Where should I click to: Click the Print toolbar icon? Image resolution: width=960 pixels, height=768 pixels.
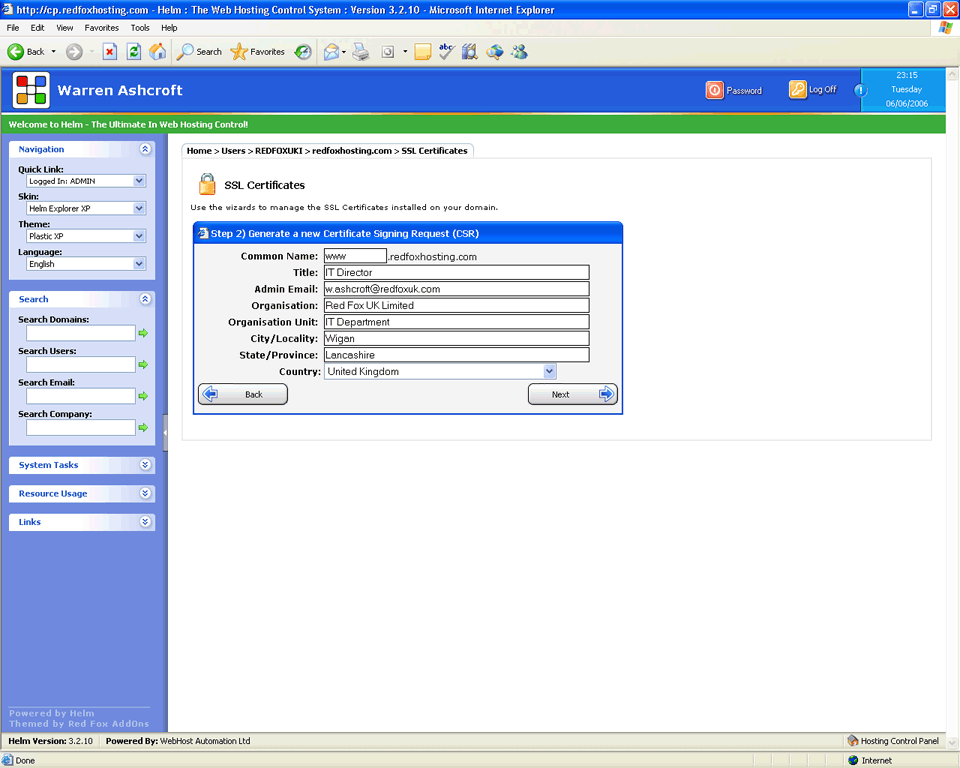coord(361,52)
